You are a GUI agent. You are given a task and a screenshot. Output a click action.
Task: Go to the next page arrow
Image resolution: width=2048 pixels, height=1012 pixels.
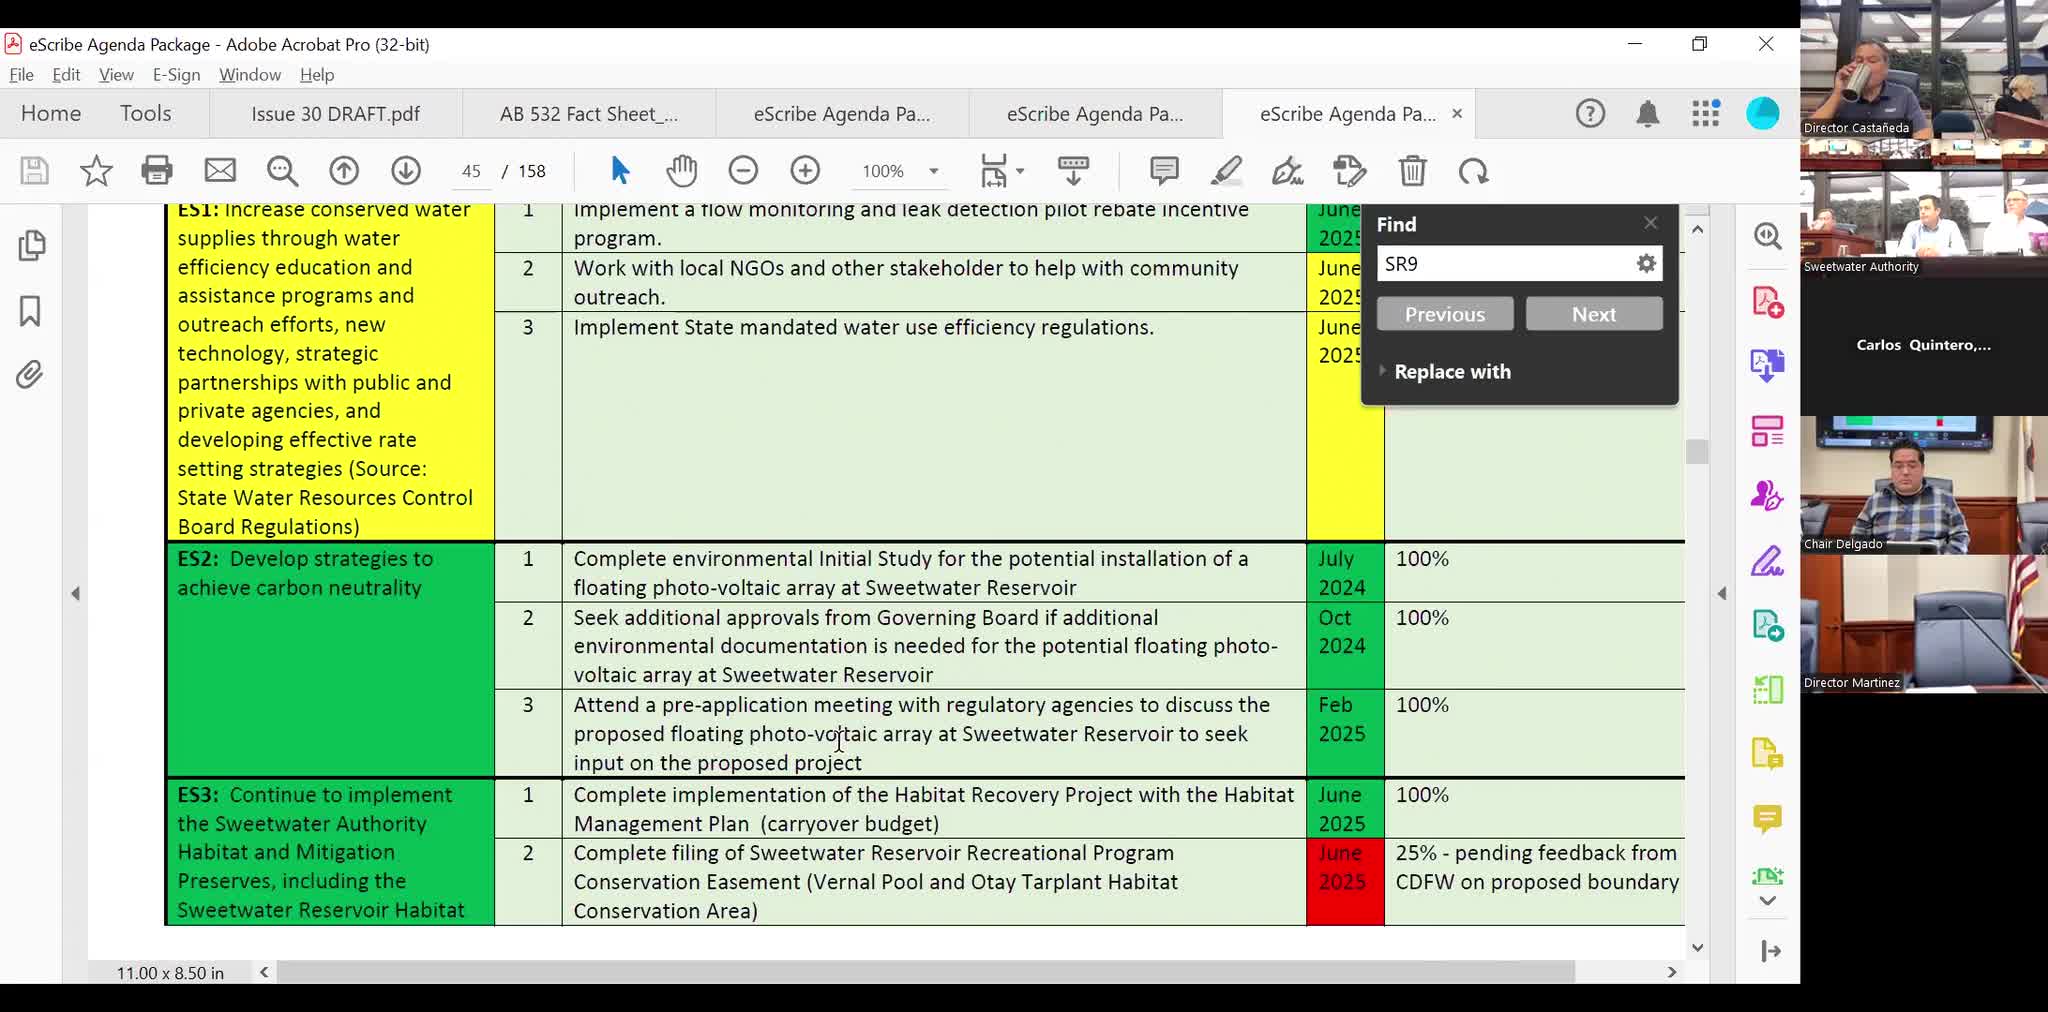pyautogui.click(x=406, y=171)
